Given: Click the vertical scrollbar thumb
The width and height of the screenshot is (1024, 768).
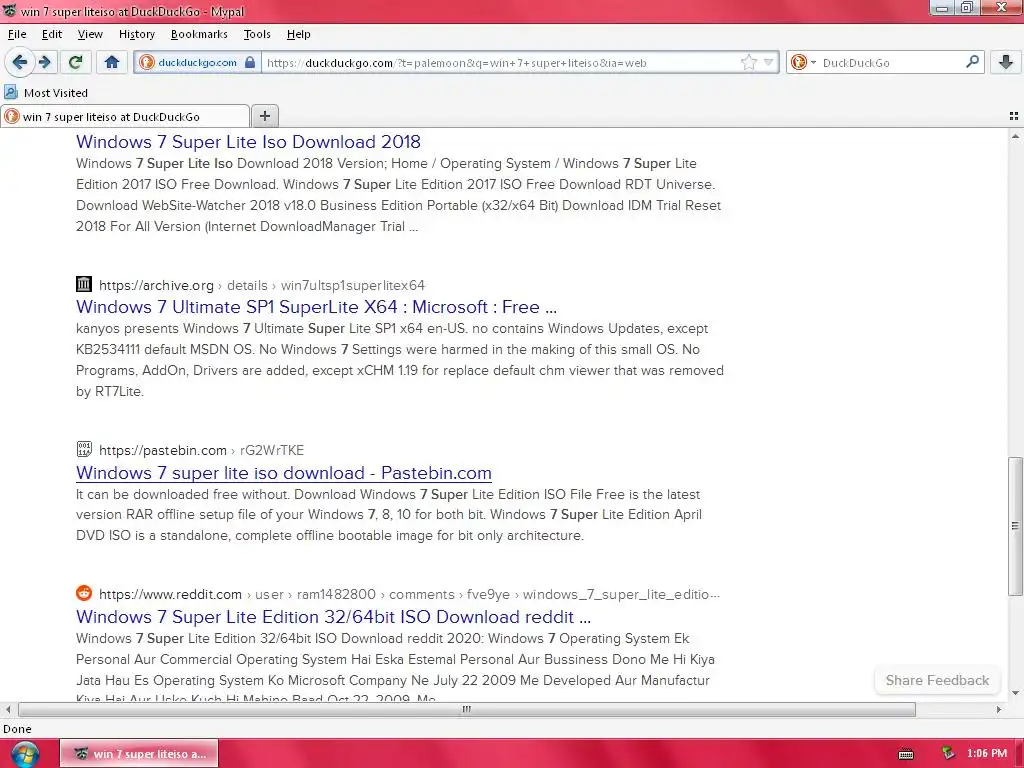Looking at the screenshot, I should point(1015,526).
